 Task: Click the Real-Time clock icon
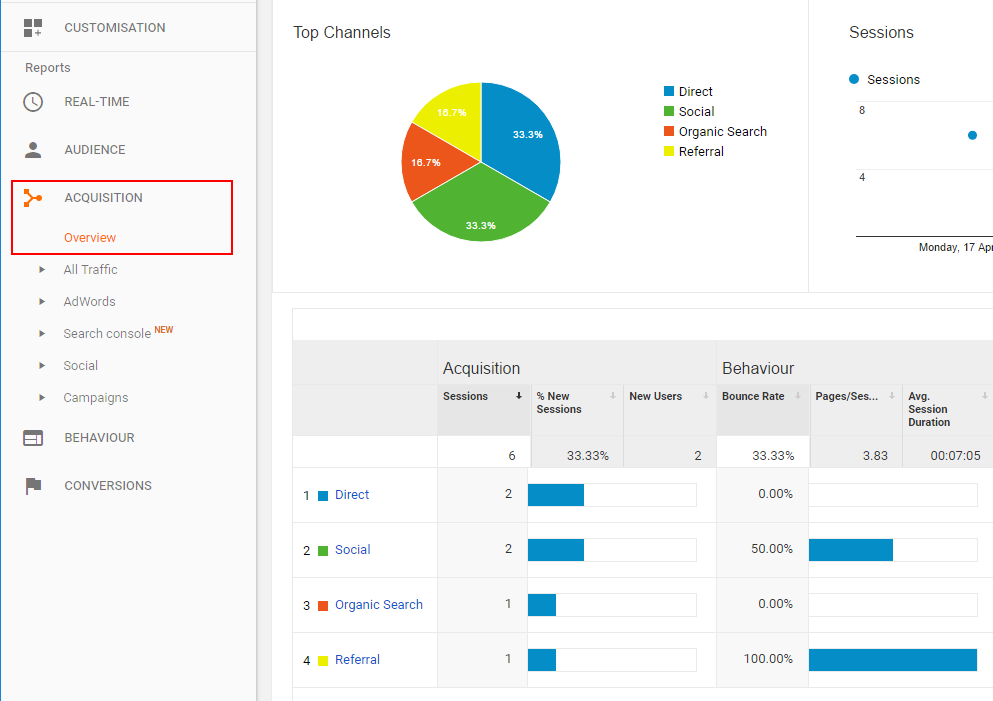(33, 102)
